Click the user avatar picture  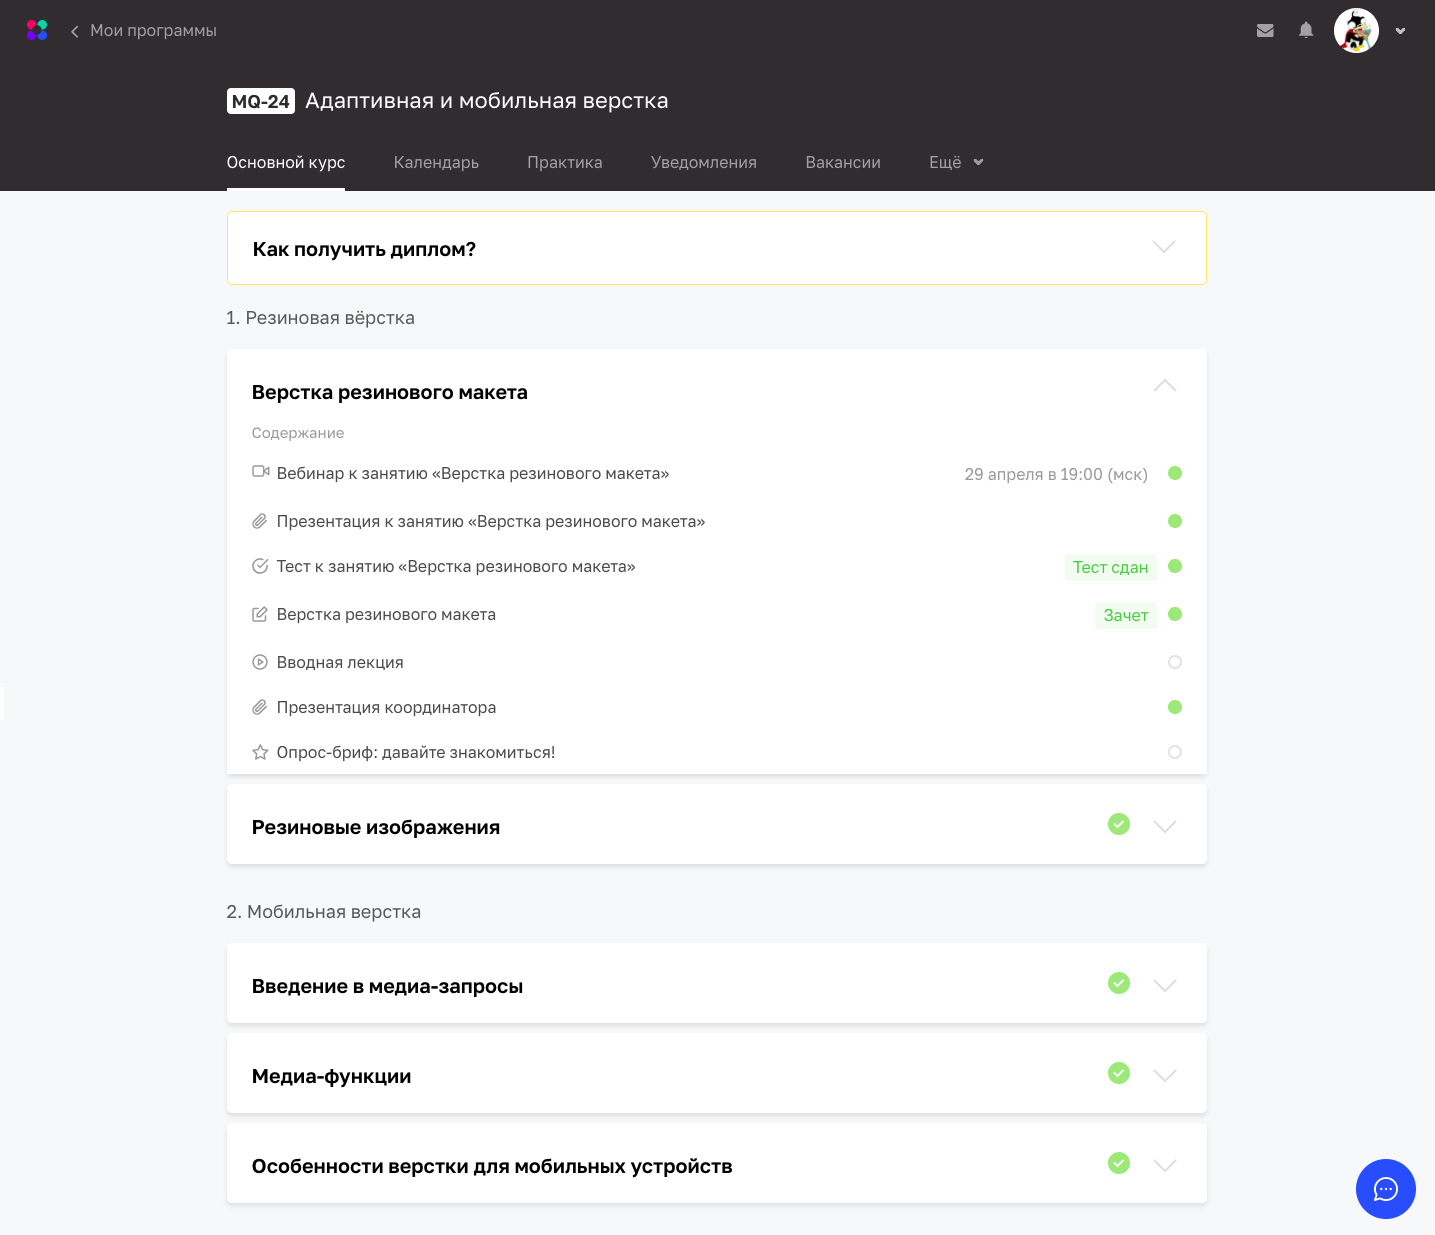coord(1356,31)
